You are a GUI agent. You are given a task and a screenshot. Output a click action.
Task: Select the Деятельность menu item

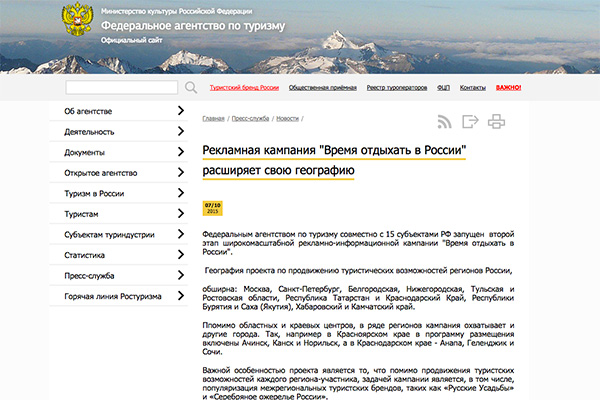pyautogui.click(x=119, y=132)
